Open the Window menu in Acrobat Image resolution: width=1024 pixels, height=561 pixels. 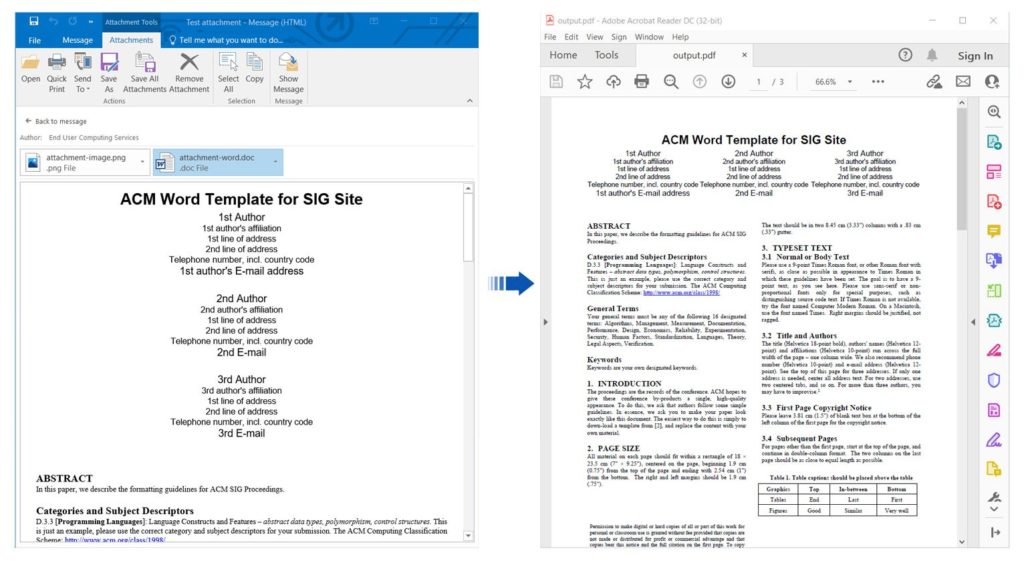pos(649,37)
